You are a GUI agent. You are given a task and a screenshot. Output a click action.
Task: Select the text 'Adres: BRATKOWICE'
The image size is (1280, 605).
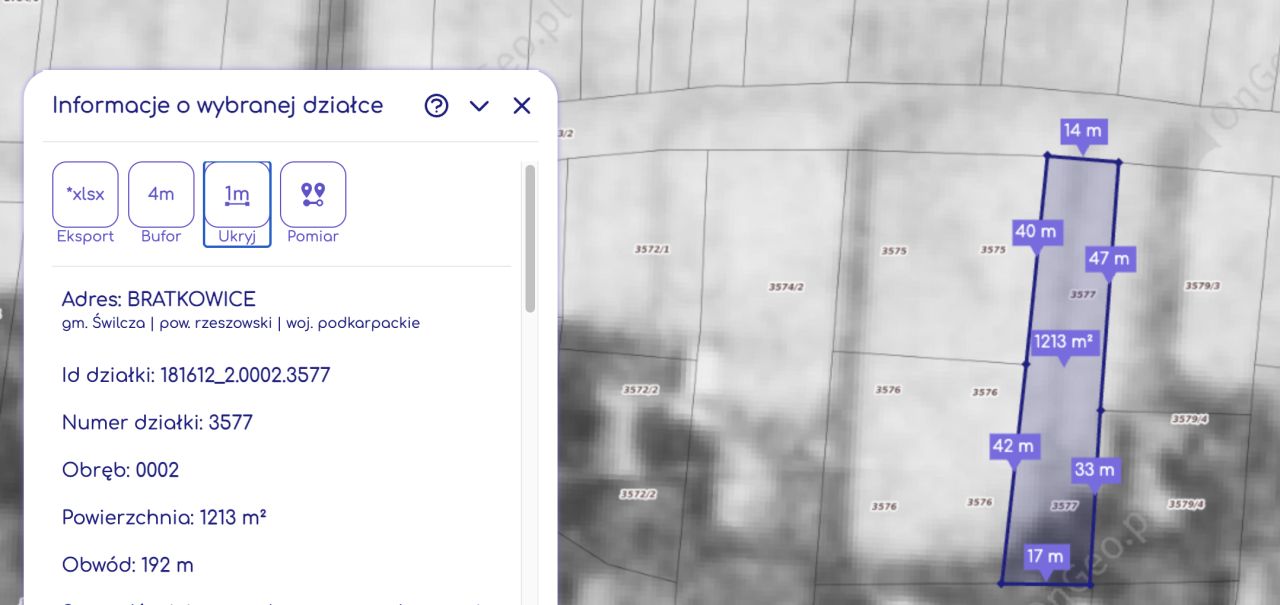(x=159, y=299)
